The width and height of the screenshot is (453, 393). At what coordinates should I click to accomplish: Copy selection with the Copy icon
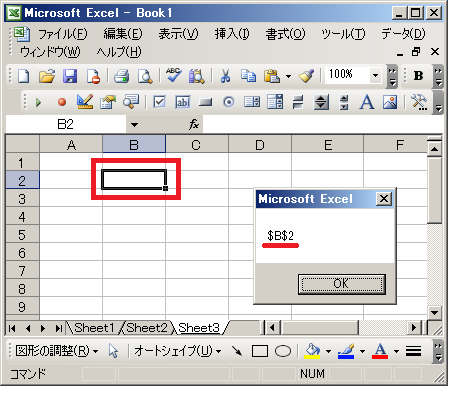pyautogui.click(x=248, y=76)
